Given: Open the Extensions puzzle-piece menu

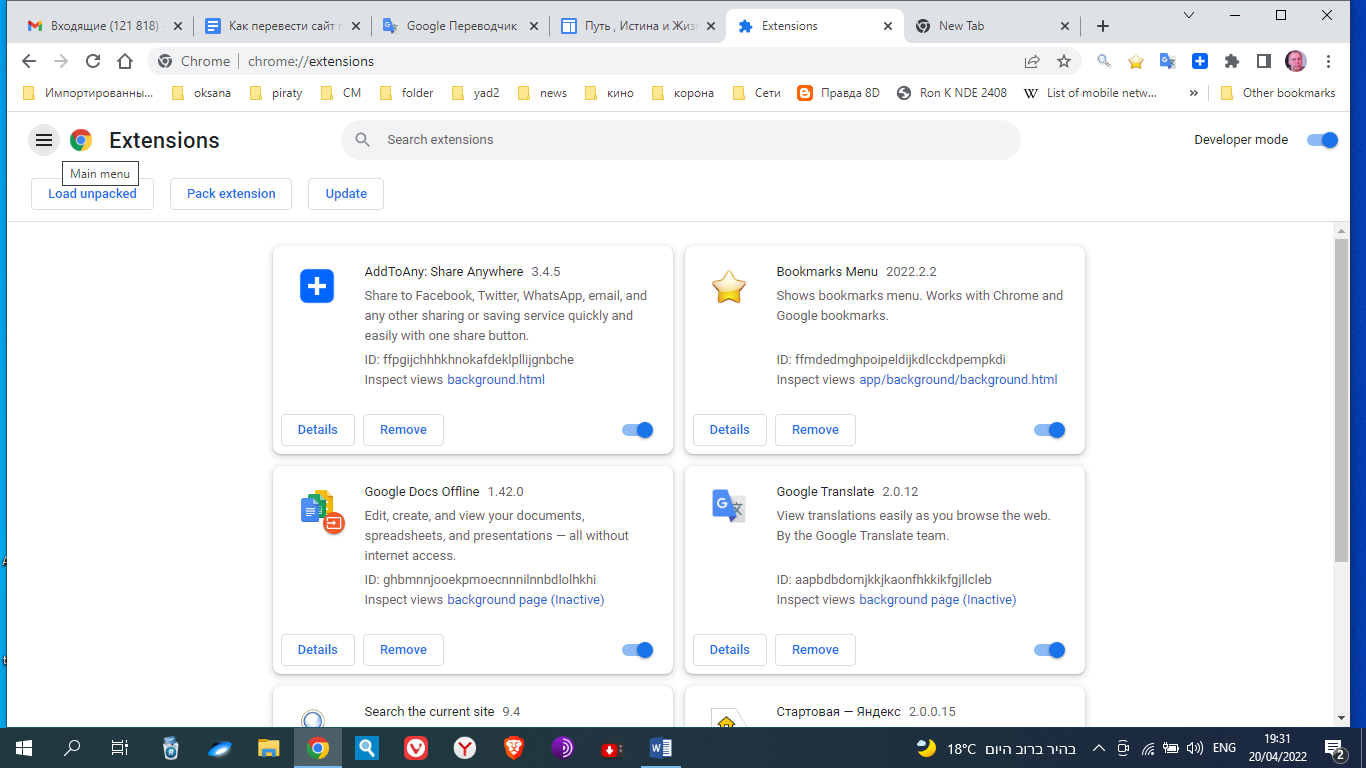Looking at the screenshot, I should (x=1232, y=61).
